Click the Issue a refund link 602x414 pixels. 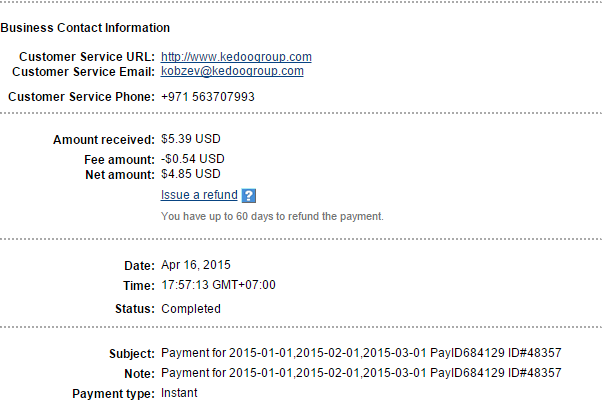coord(199,195)
